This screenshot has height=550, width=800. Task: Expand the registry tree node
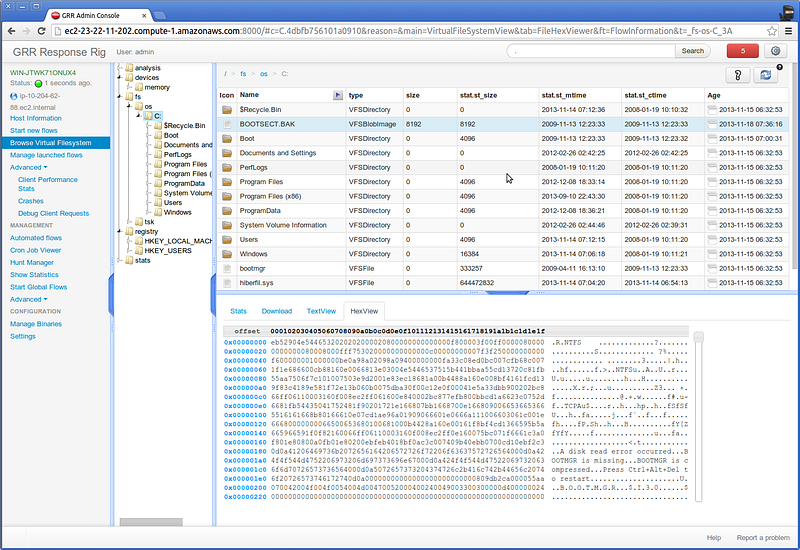pos(120,231)
